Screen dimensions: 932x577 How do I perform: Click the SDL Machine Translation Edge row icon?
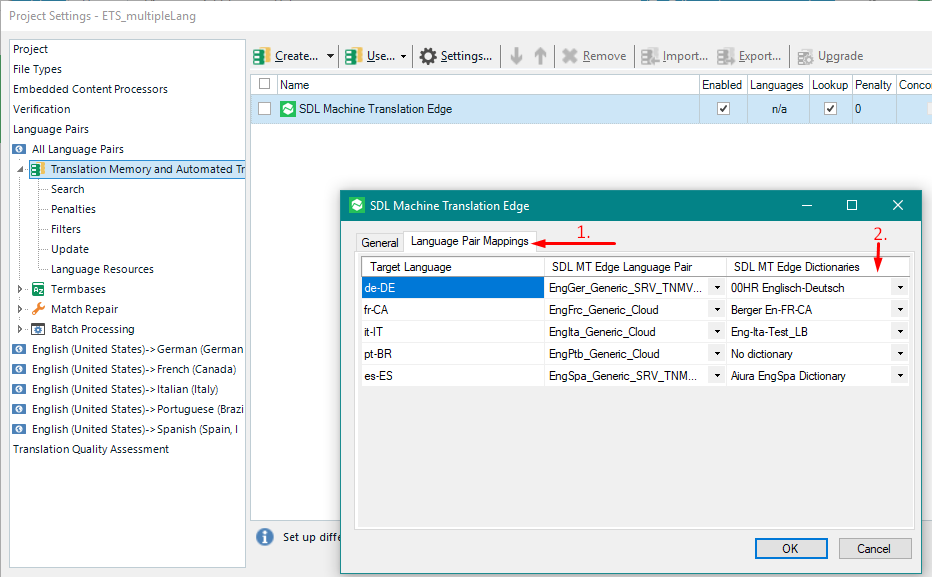(288, 109)
